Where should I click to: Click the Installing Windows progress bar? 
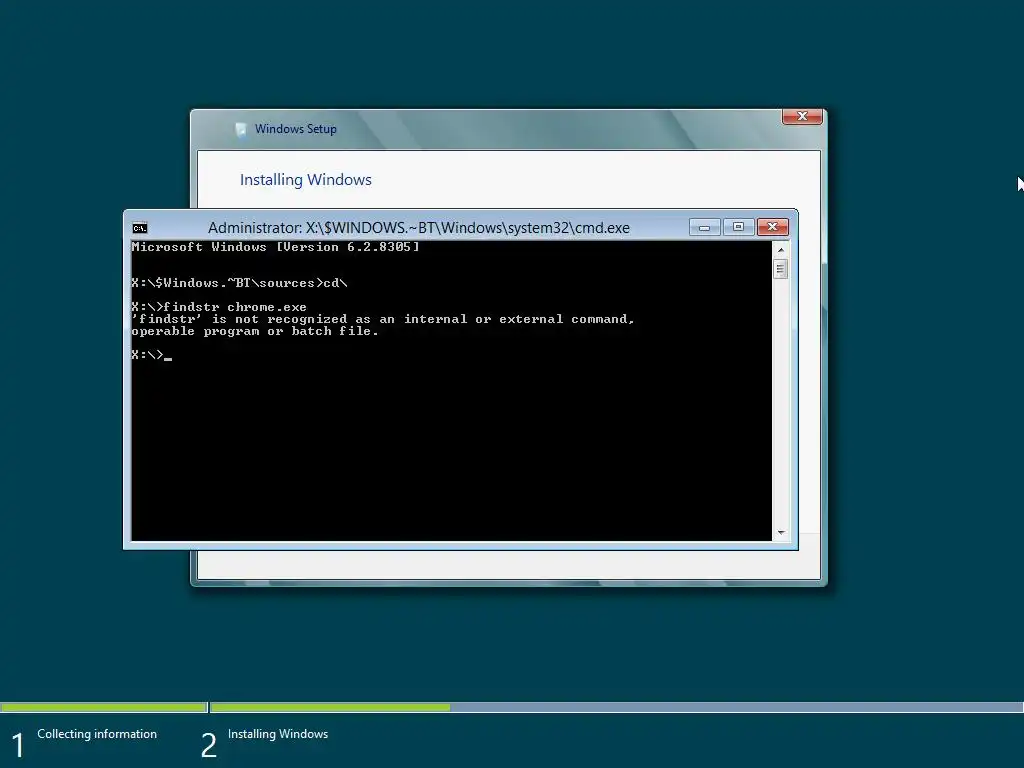tap(617, 707)
